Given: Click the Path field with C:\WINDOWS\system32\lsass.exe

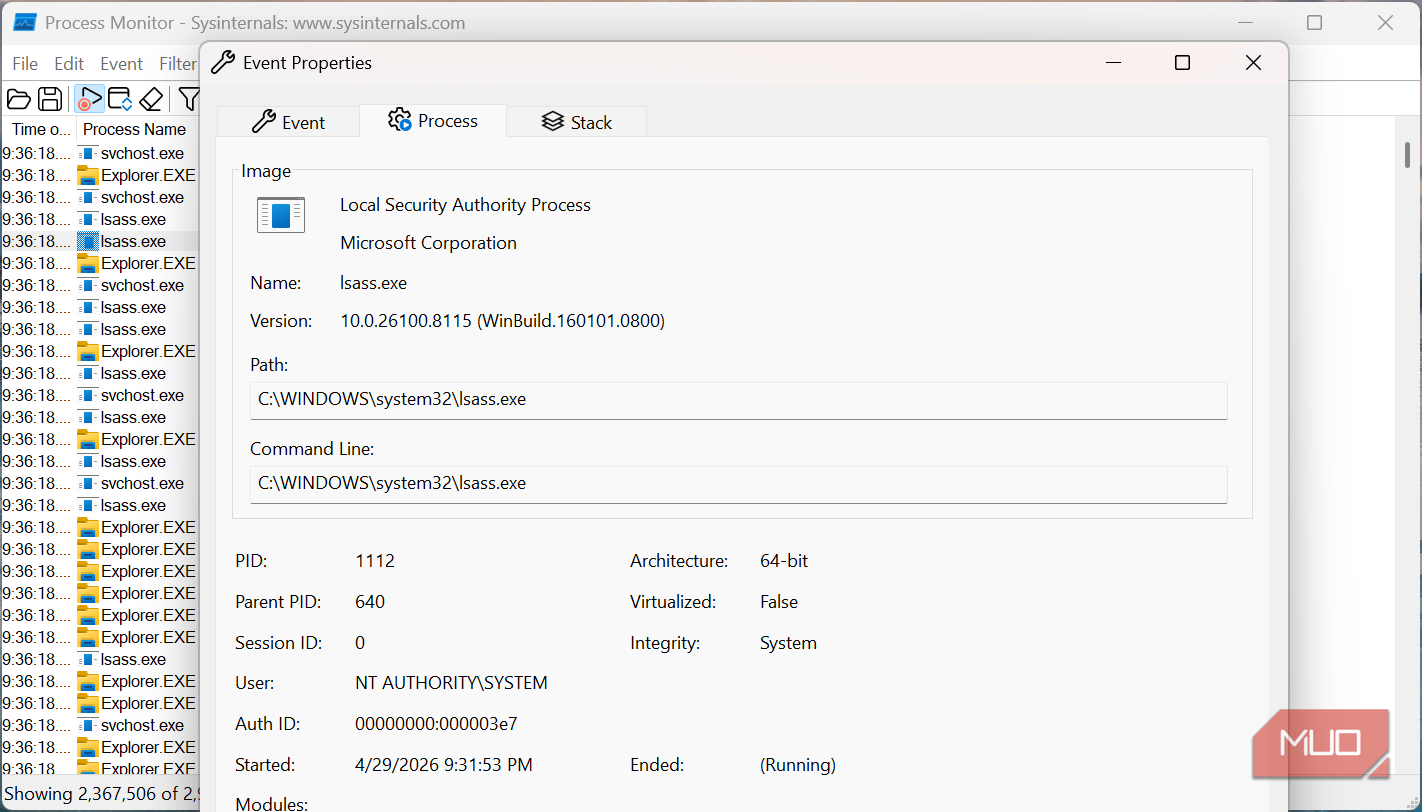Looking at the screenshot, I should pos(738,400).
